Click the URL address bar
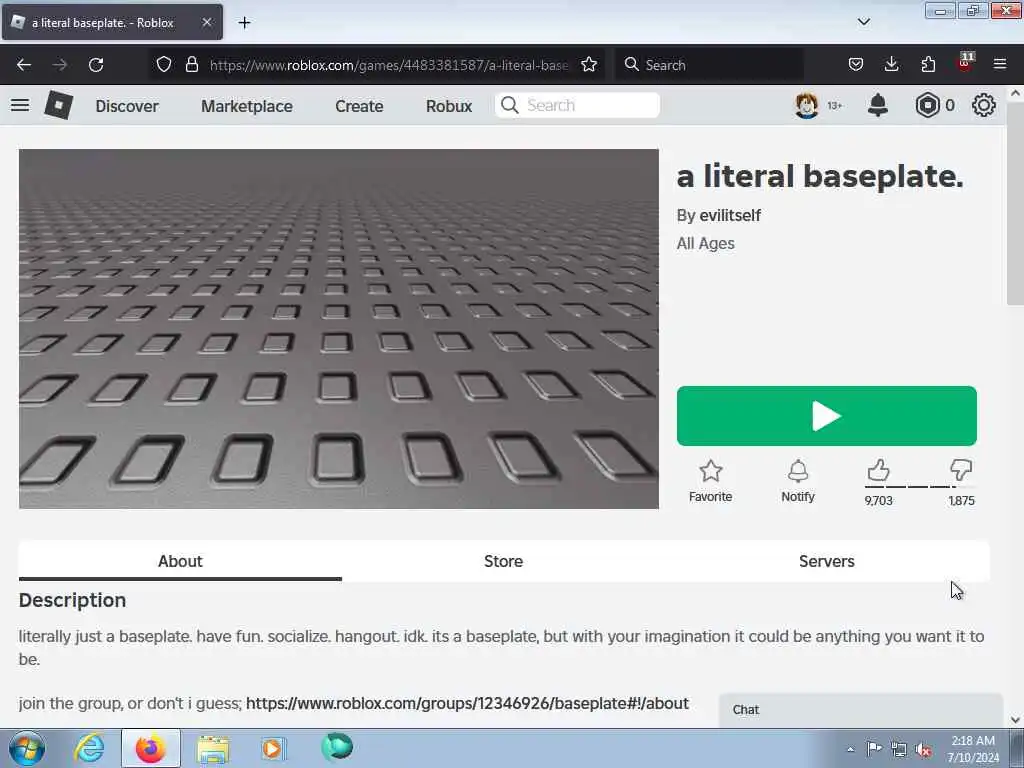The height and width of the screenshot is (768, 1024). point(388,65)
